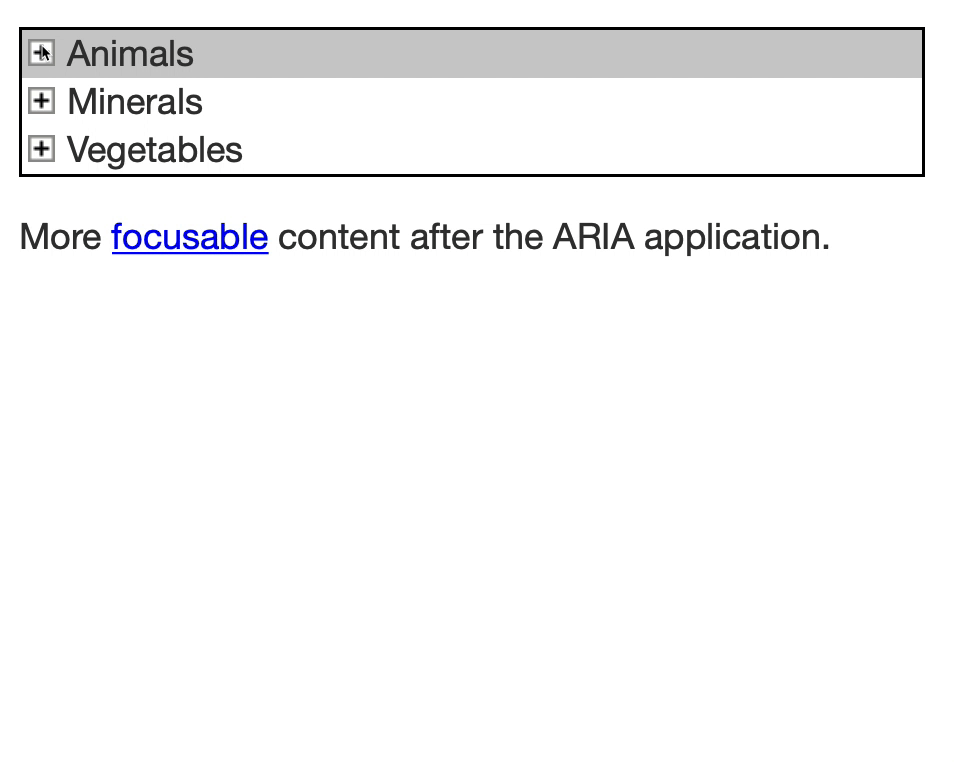Click the word "More" before the link
The image size is (954, 764).
point(60,237)
